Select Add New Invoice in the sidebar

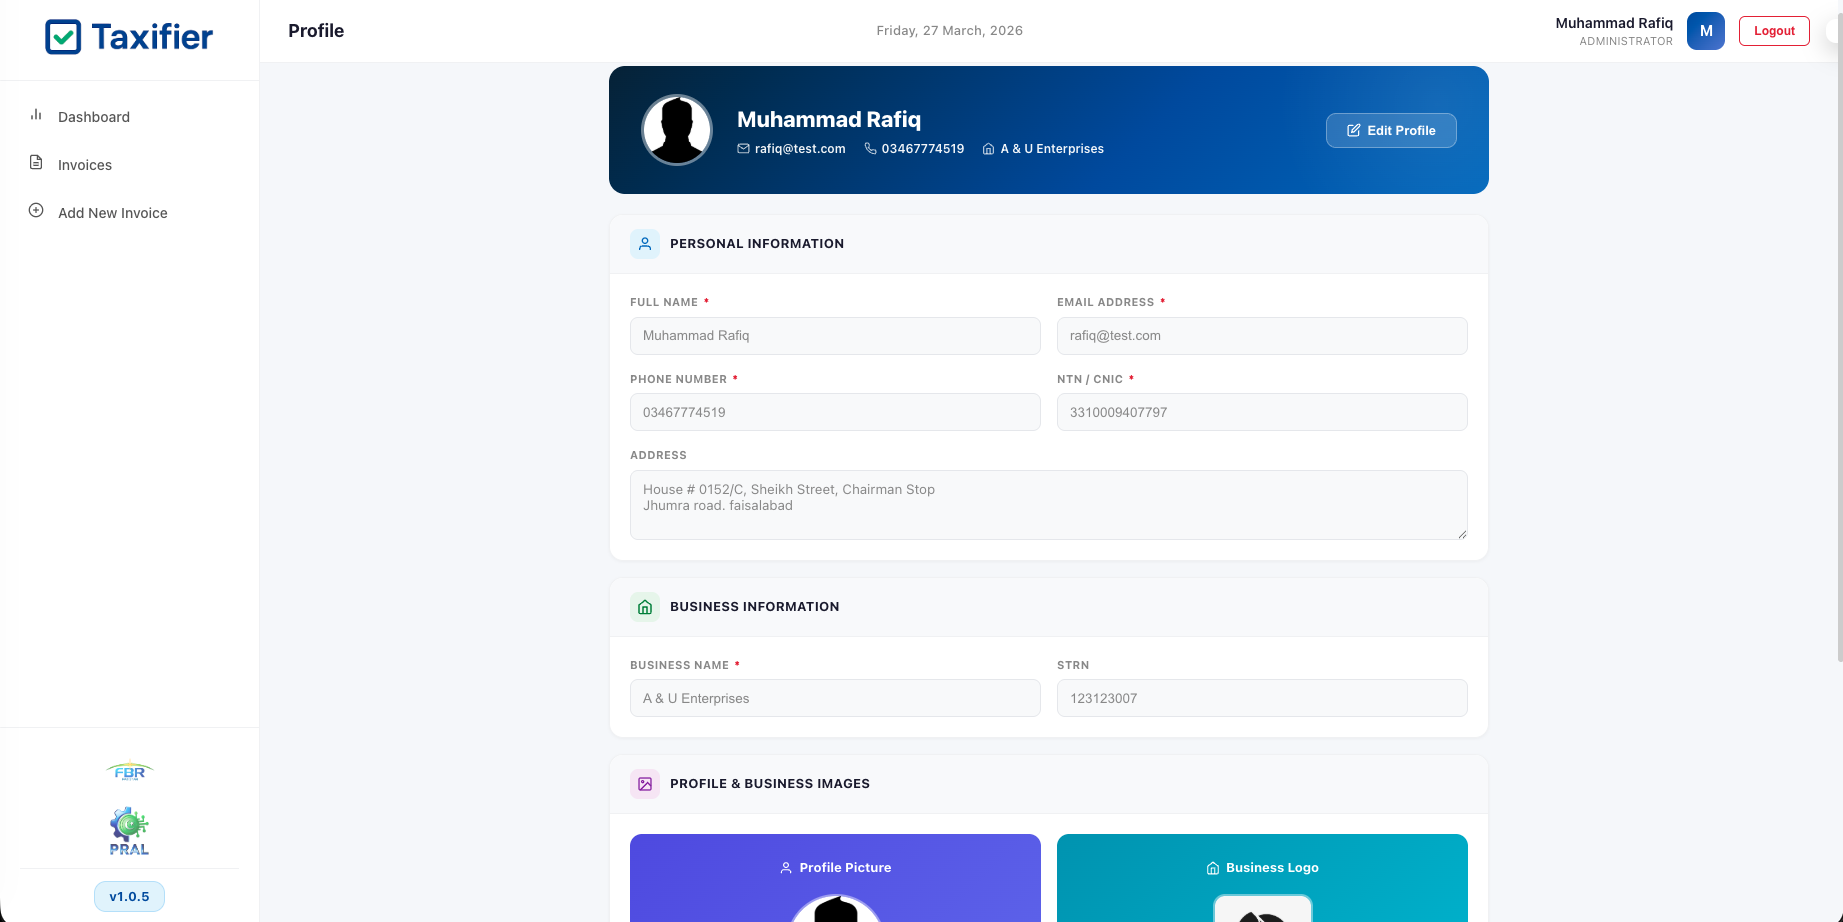click(112, 212)
